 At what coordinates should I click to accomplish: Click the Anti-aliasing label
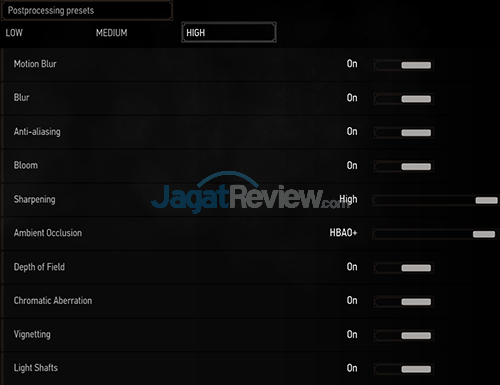(37, 132)
